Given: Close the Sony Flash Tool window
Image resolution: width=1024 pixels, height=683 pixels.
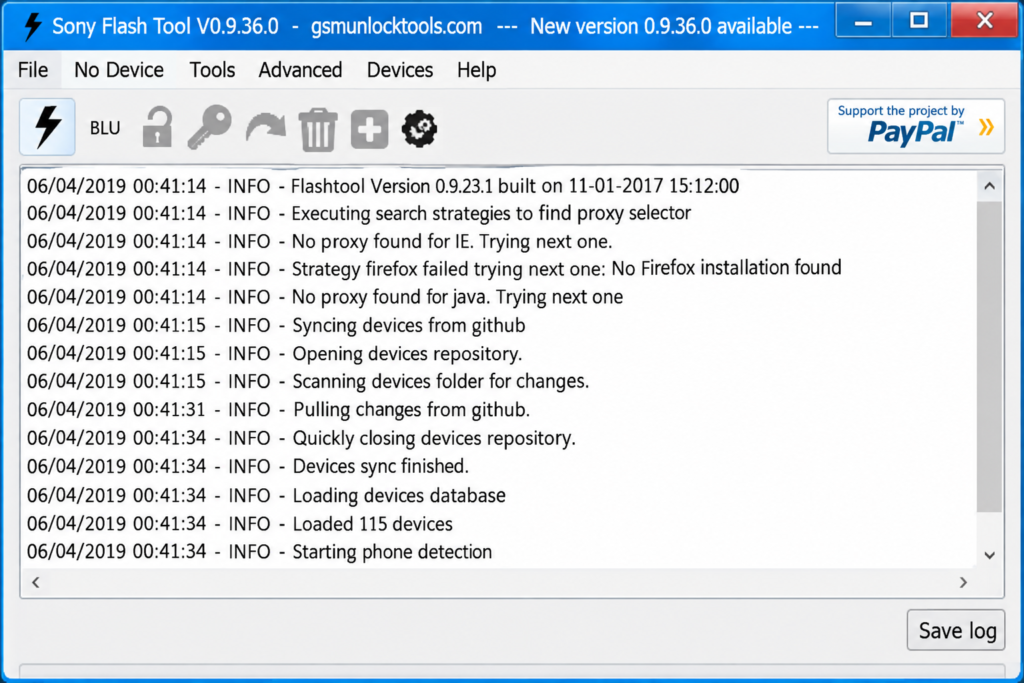Looking at the screenshot, I should coord(984,21).
